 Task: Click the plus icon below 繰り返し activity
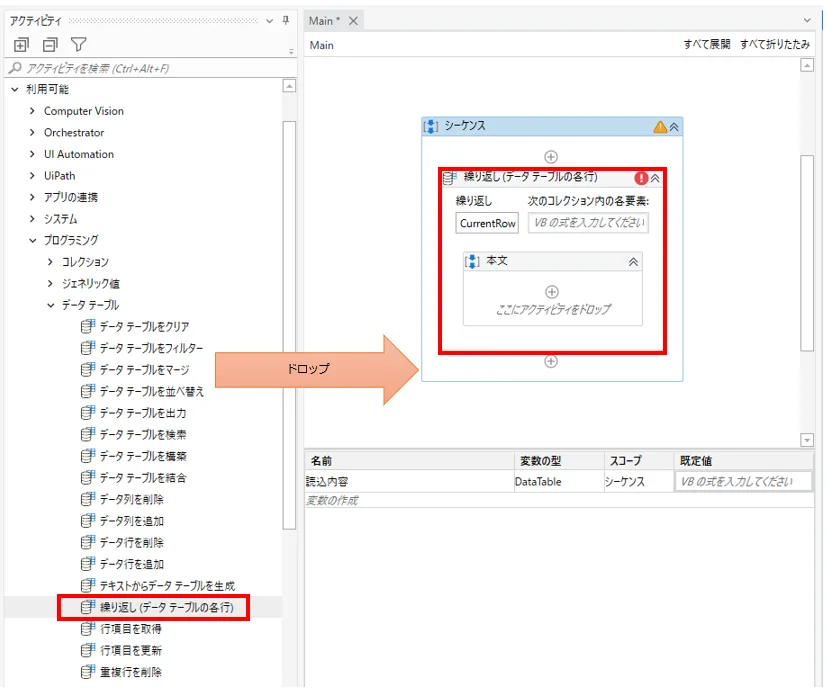click(551, 362)
